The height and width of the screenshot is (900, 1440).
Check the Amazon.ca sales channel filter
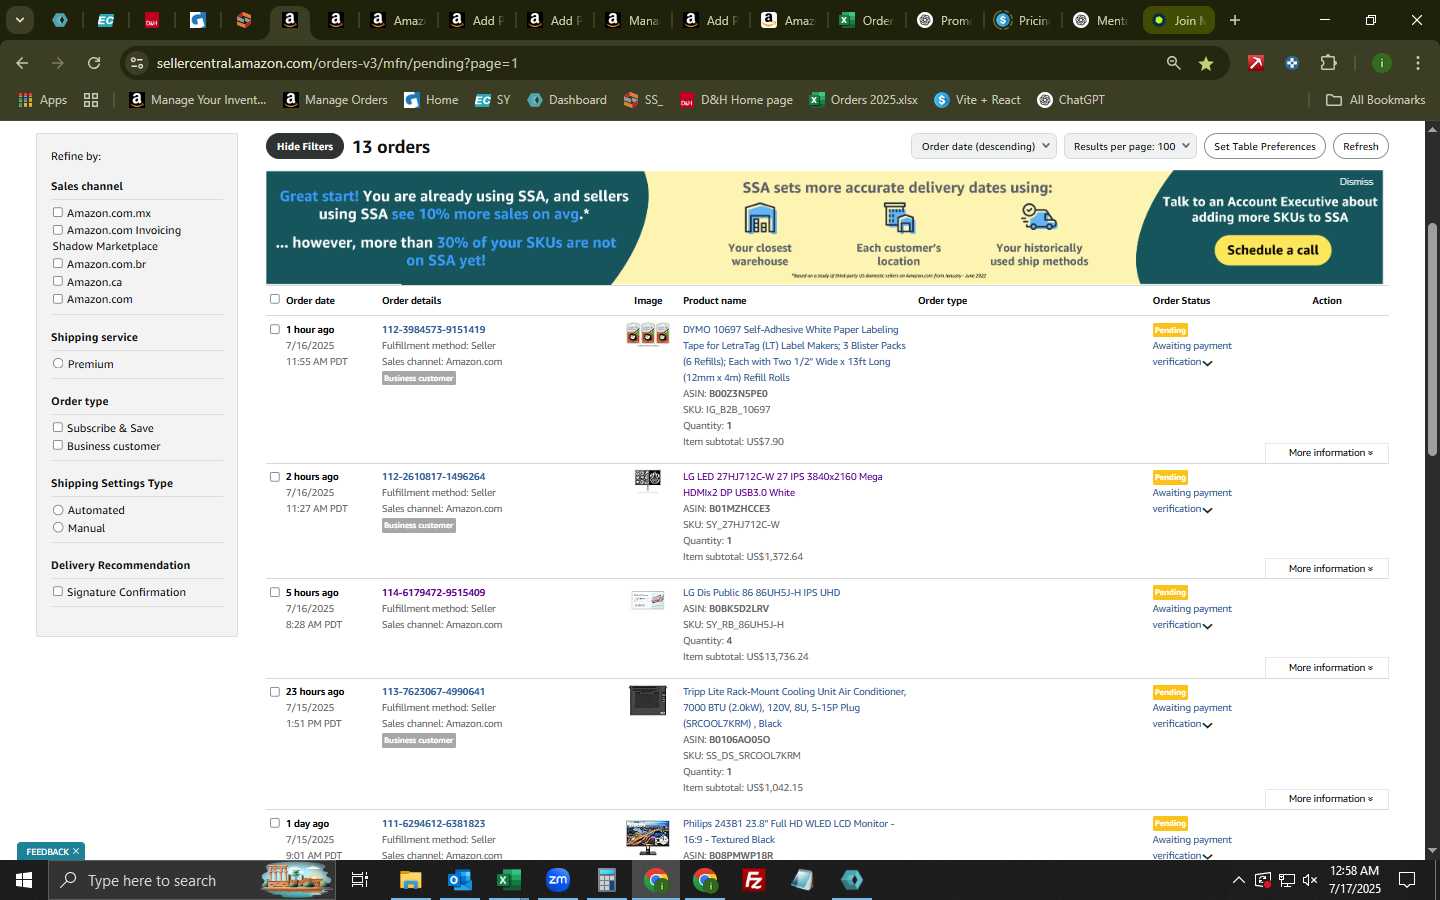click(x=58, y=281)
